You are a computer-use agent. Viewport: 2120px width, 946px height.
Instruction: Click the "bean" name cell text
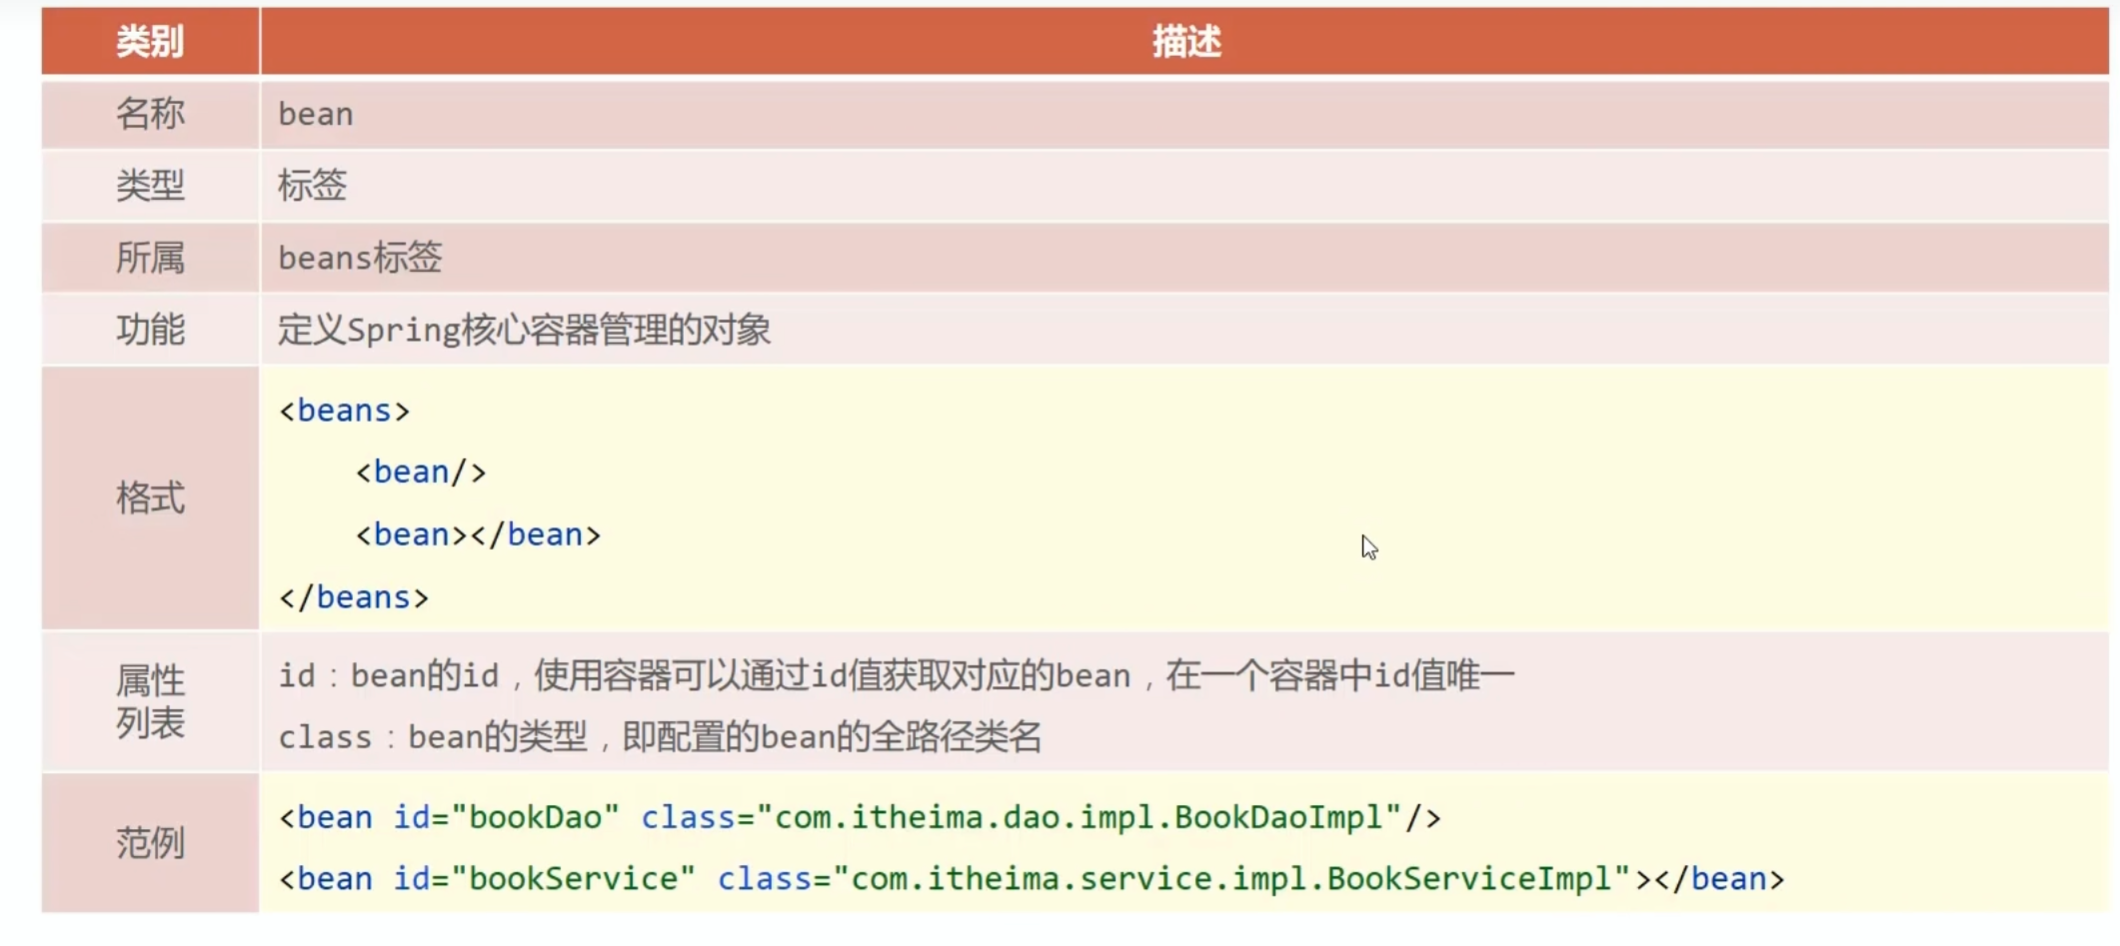(316, 114)
